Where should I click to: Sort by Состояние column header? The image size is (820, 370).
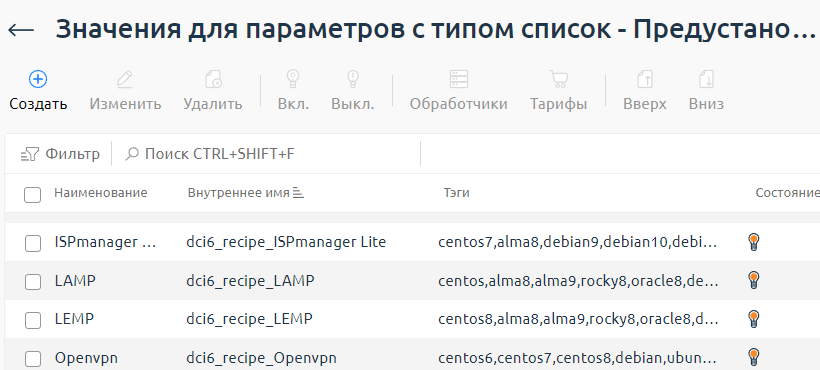tap(787, 193)
